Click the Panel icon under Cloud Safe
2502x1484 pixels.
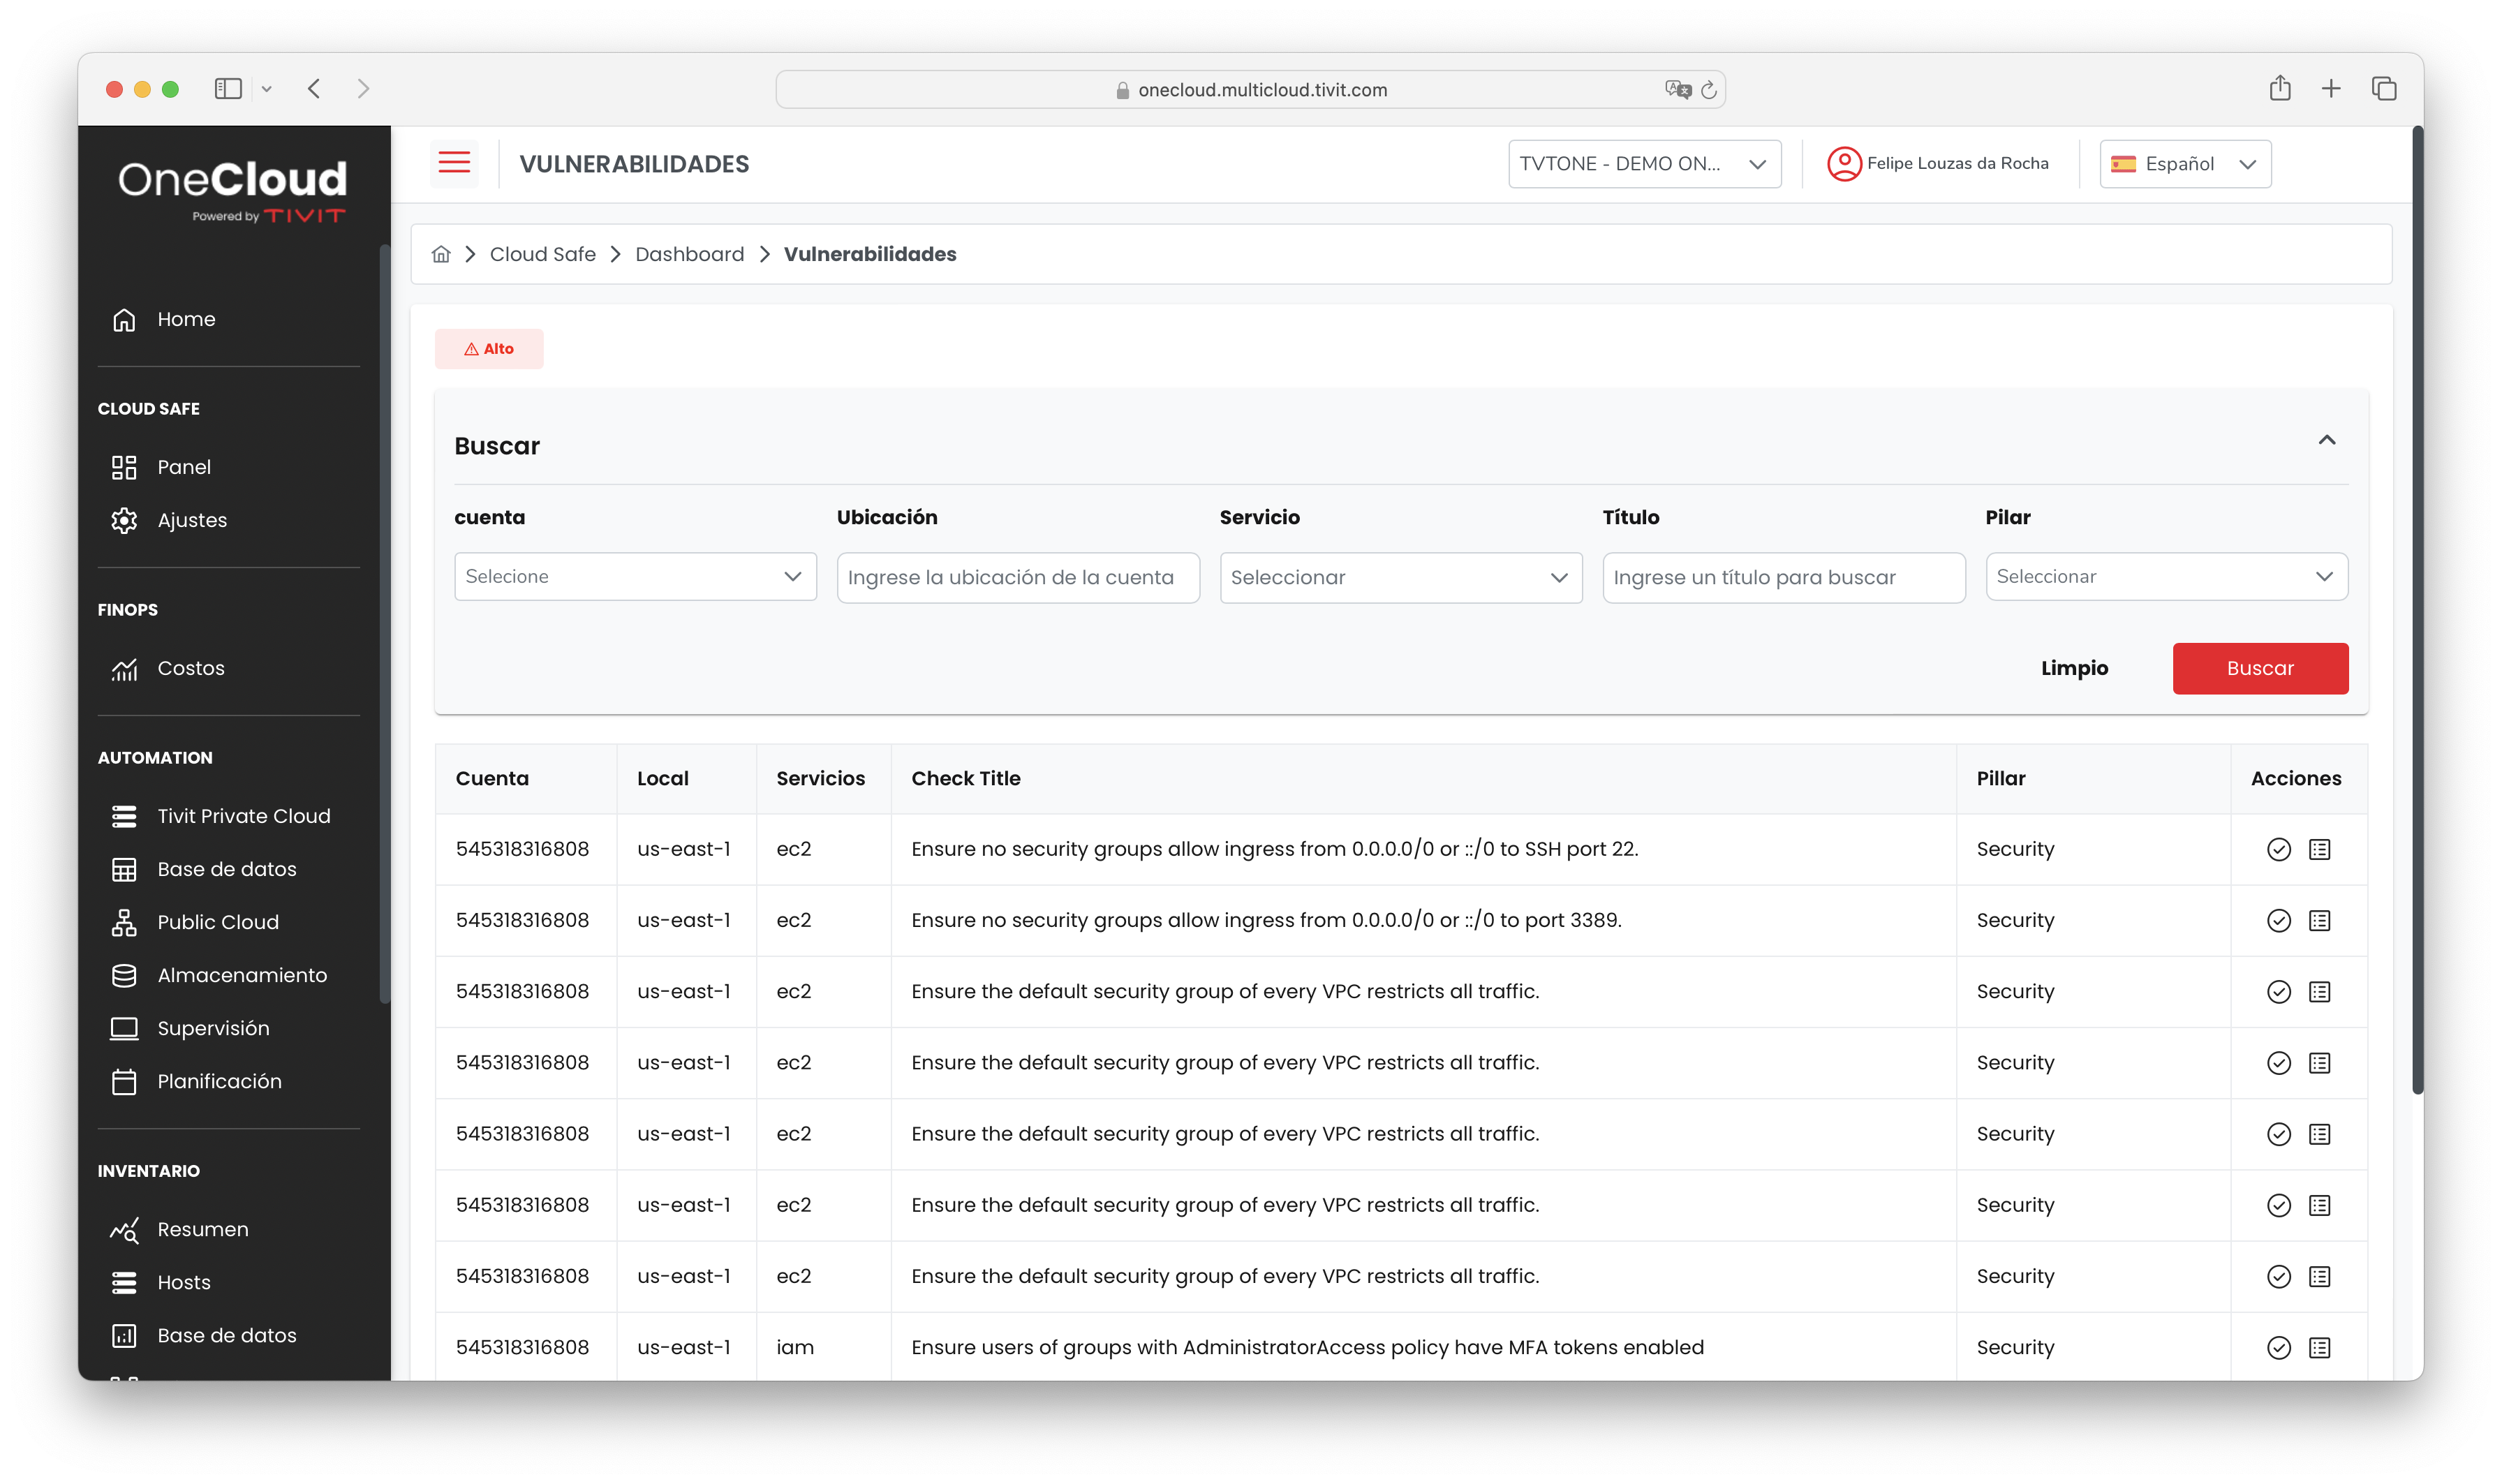(x=124, y=466)
